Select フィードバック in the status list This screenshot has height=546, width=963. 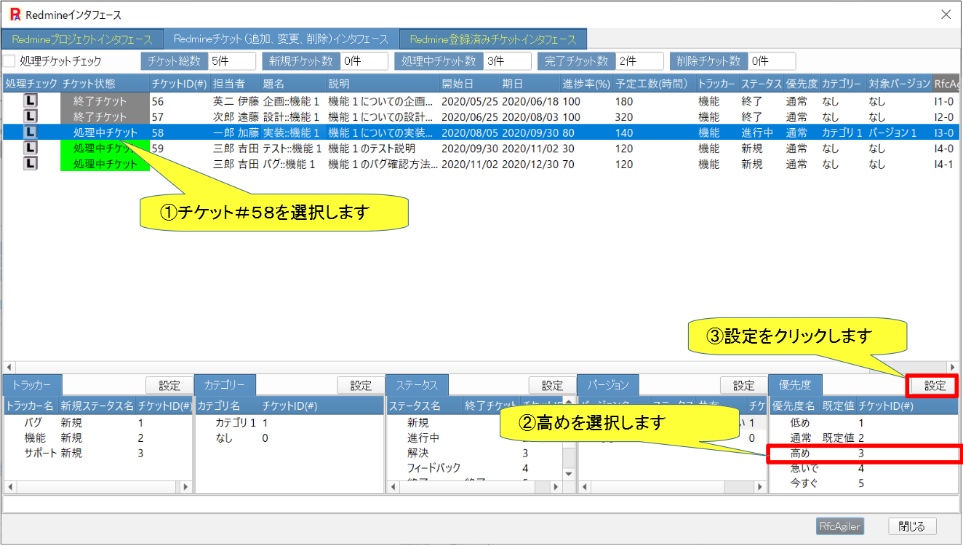tap(475, 468)
